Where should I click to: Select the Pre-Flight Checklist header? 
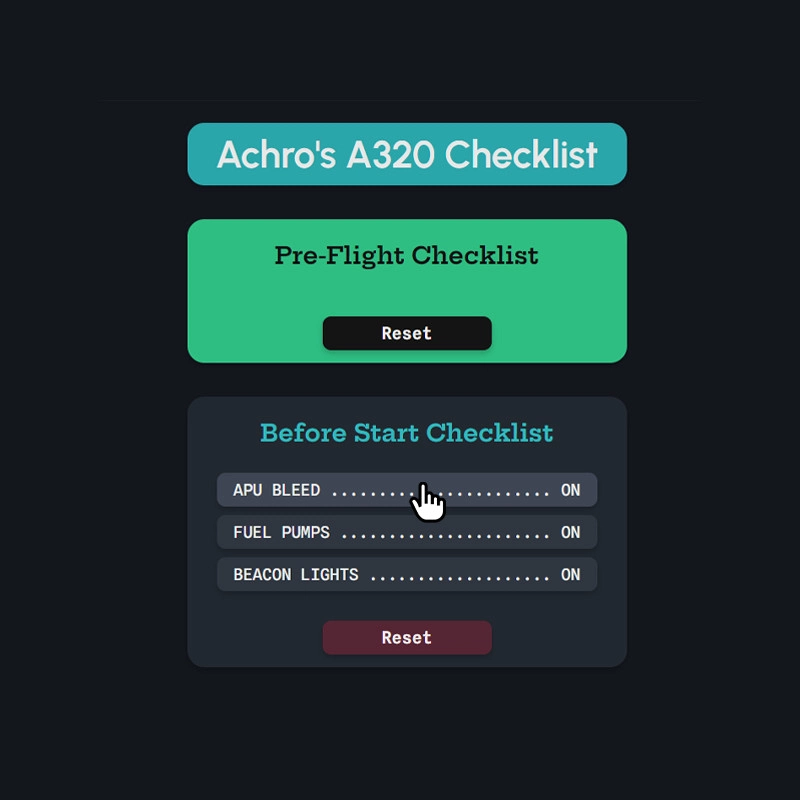pyautogui.click(x=407, y=255)
